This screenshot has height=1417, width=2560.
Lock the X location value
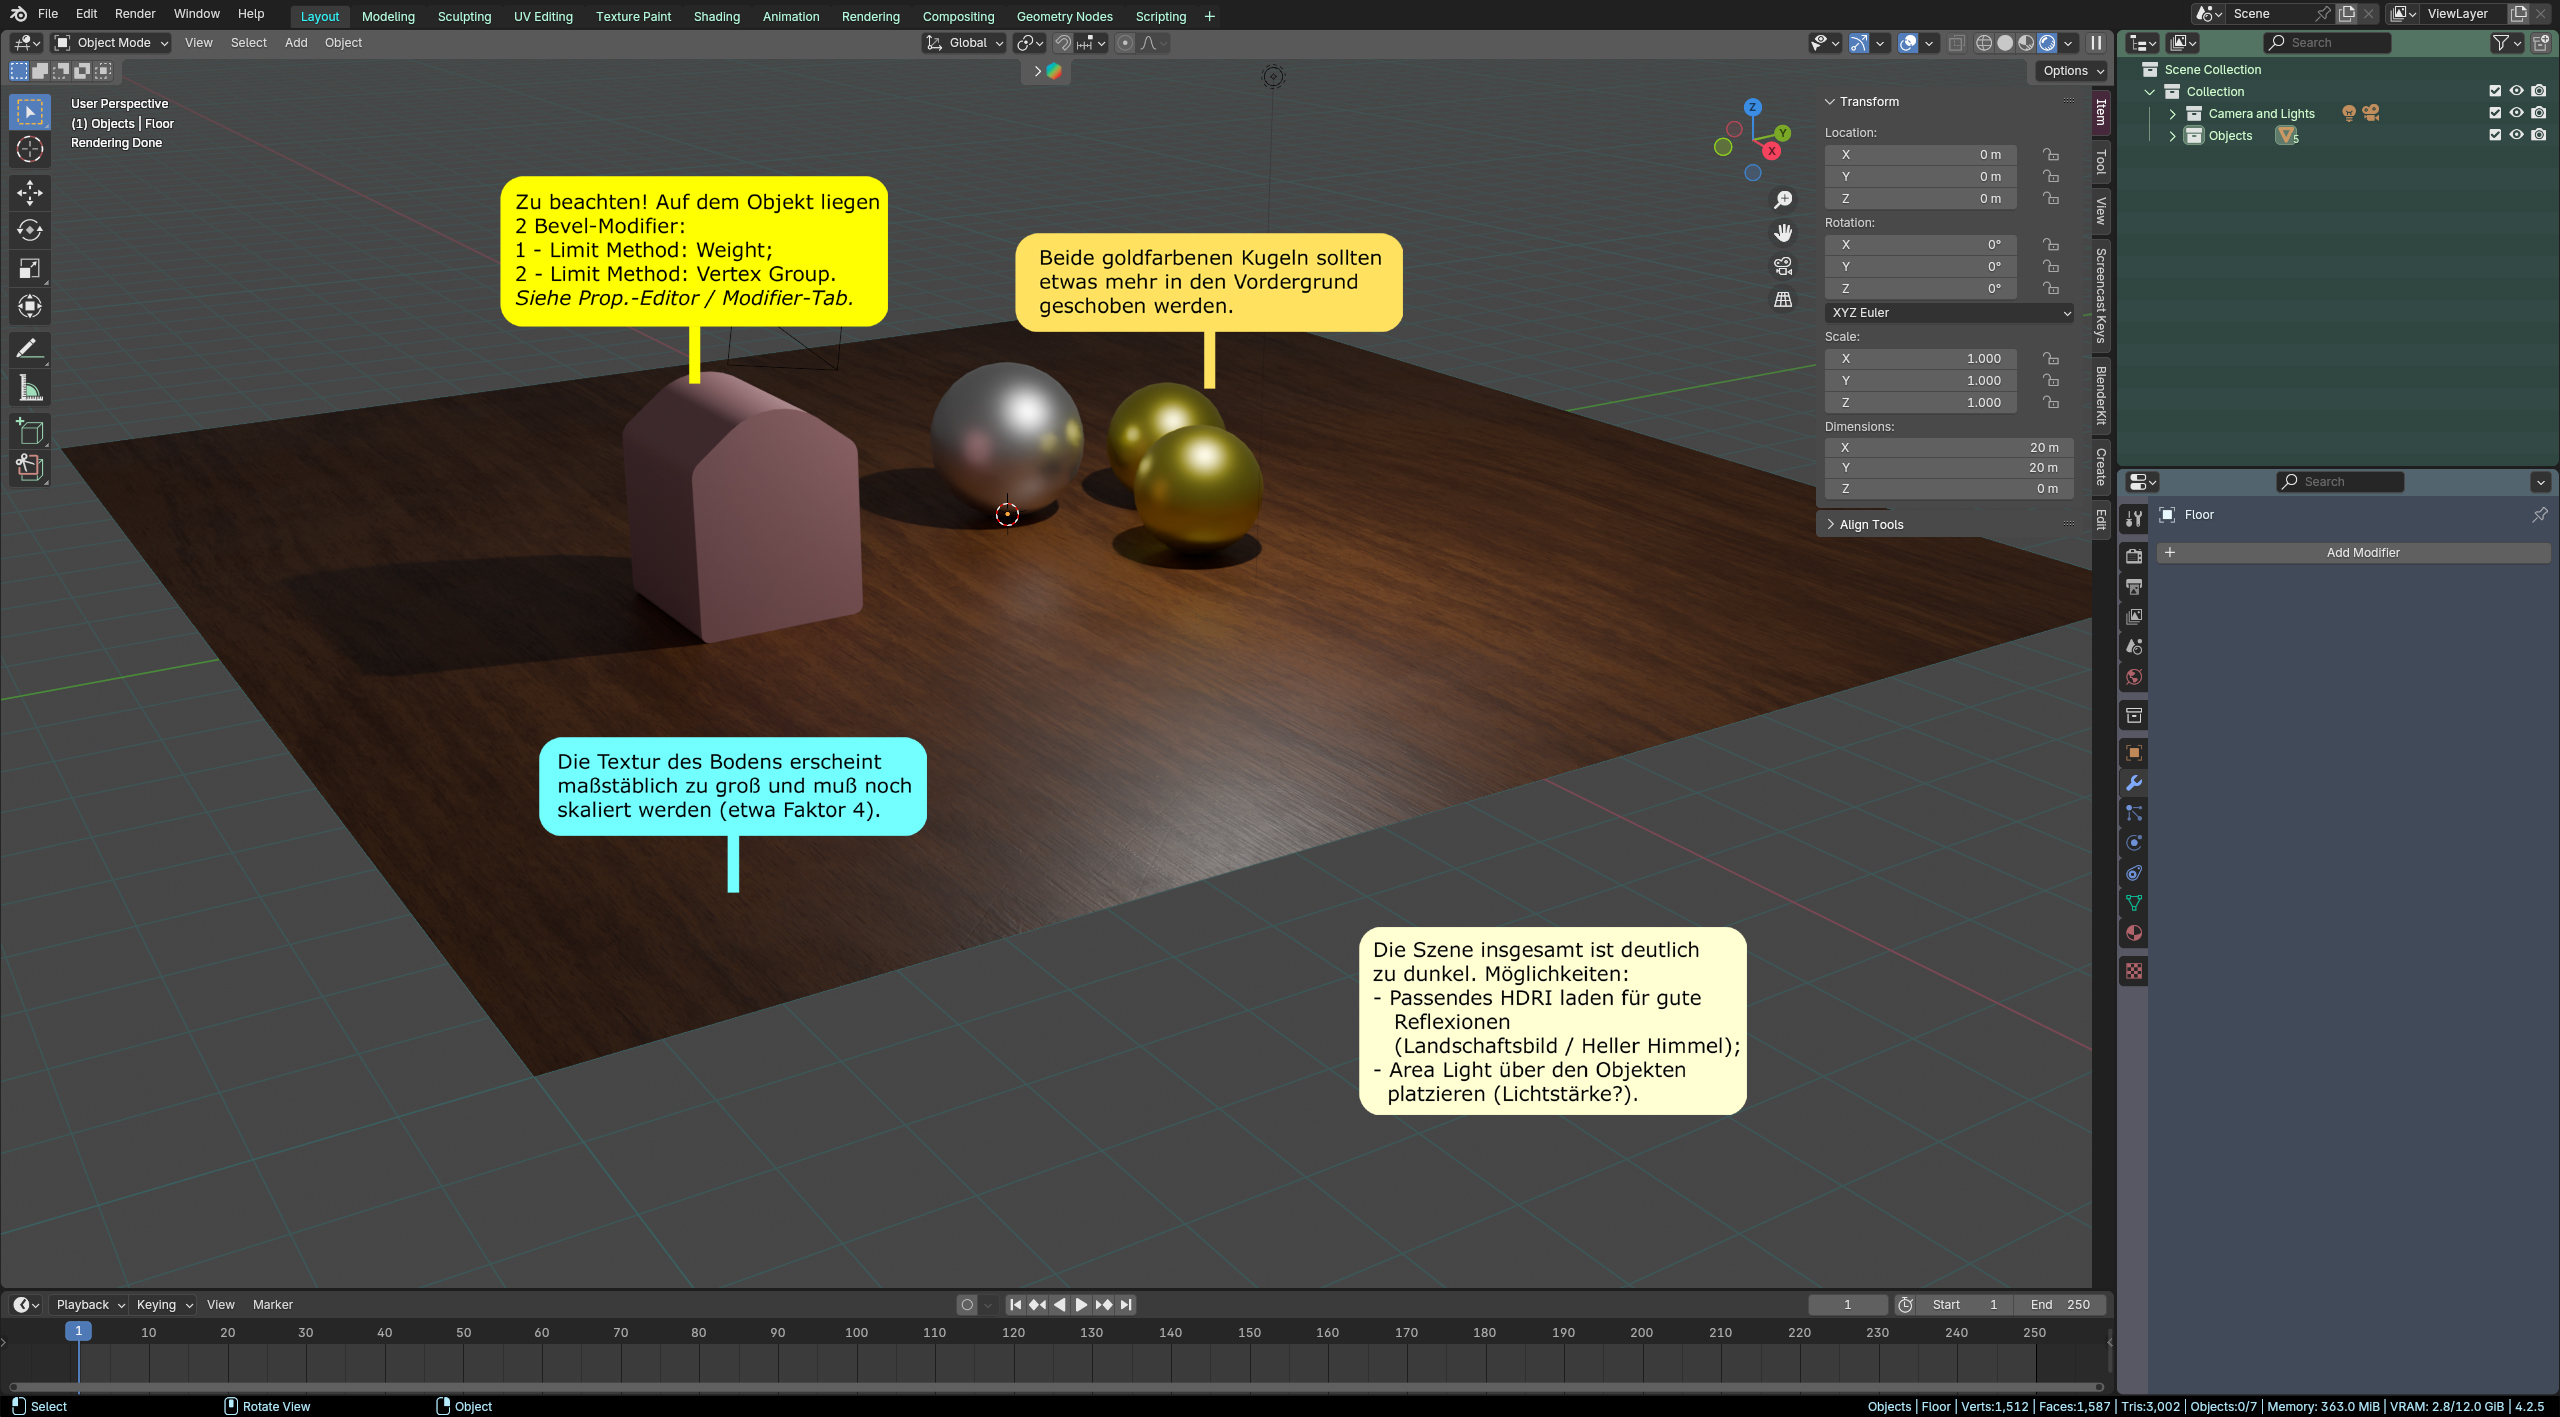2051,155
